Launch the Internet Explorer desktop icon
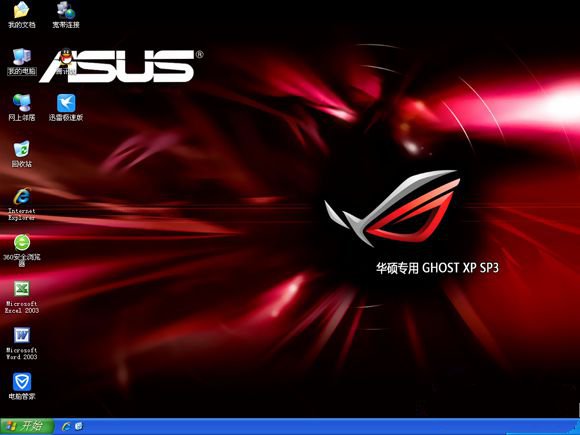 pyautogui.click(x=21, y=204)
